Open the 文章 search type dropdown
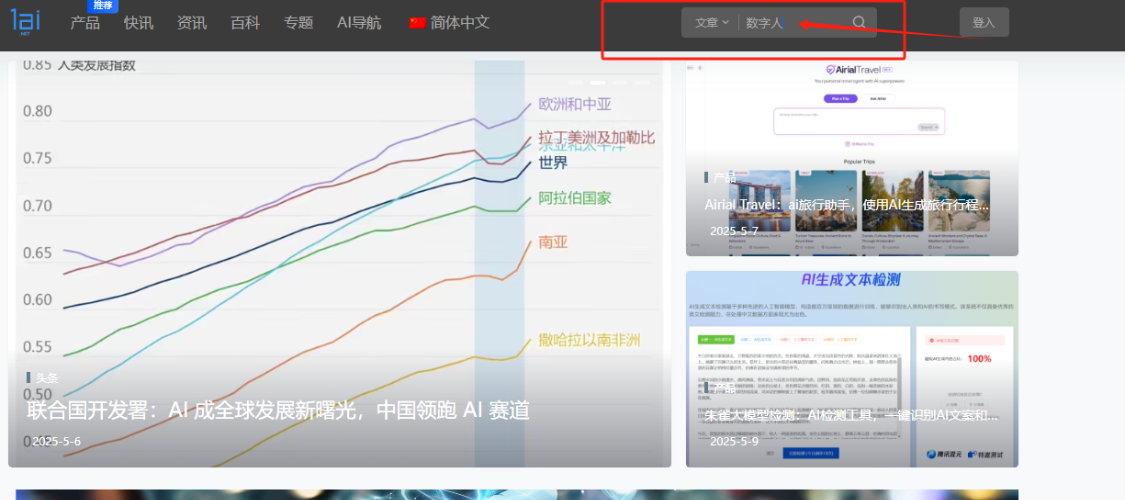1125x500 pixels. [x=711, y=22]
